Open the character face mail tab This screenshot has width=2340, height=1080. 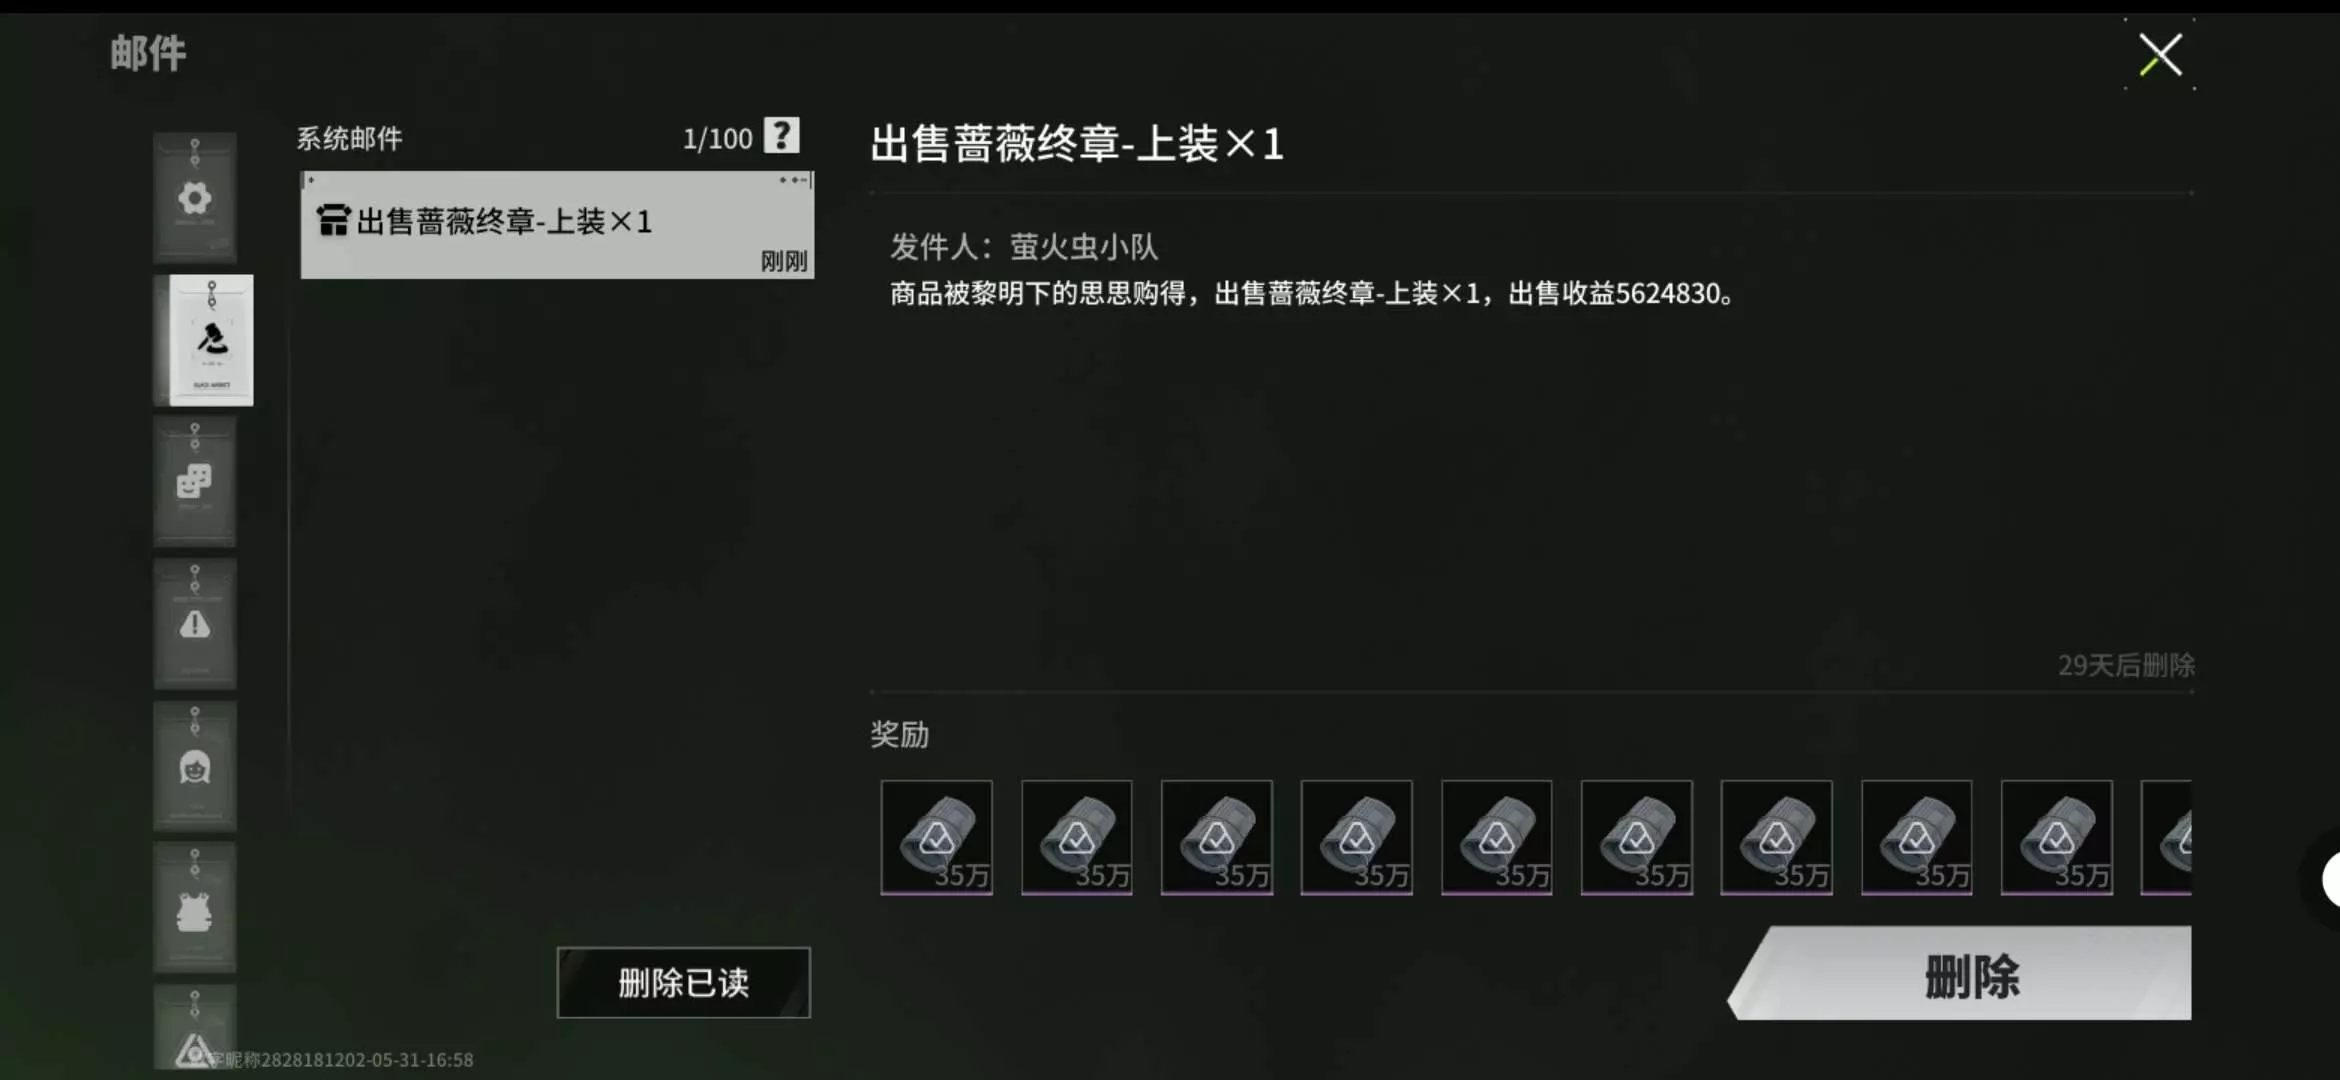point(195,766)
